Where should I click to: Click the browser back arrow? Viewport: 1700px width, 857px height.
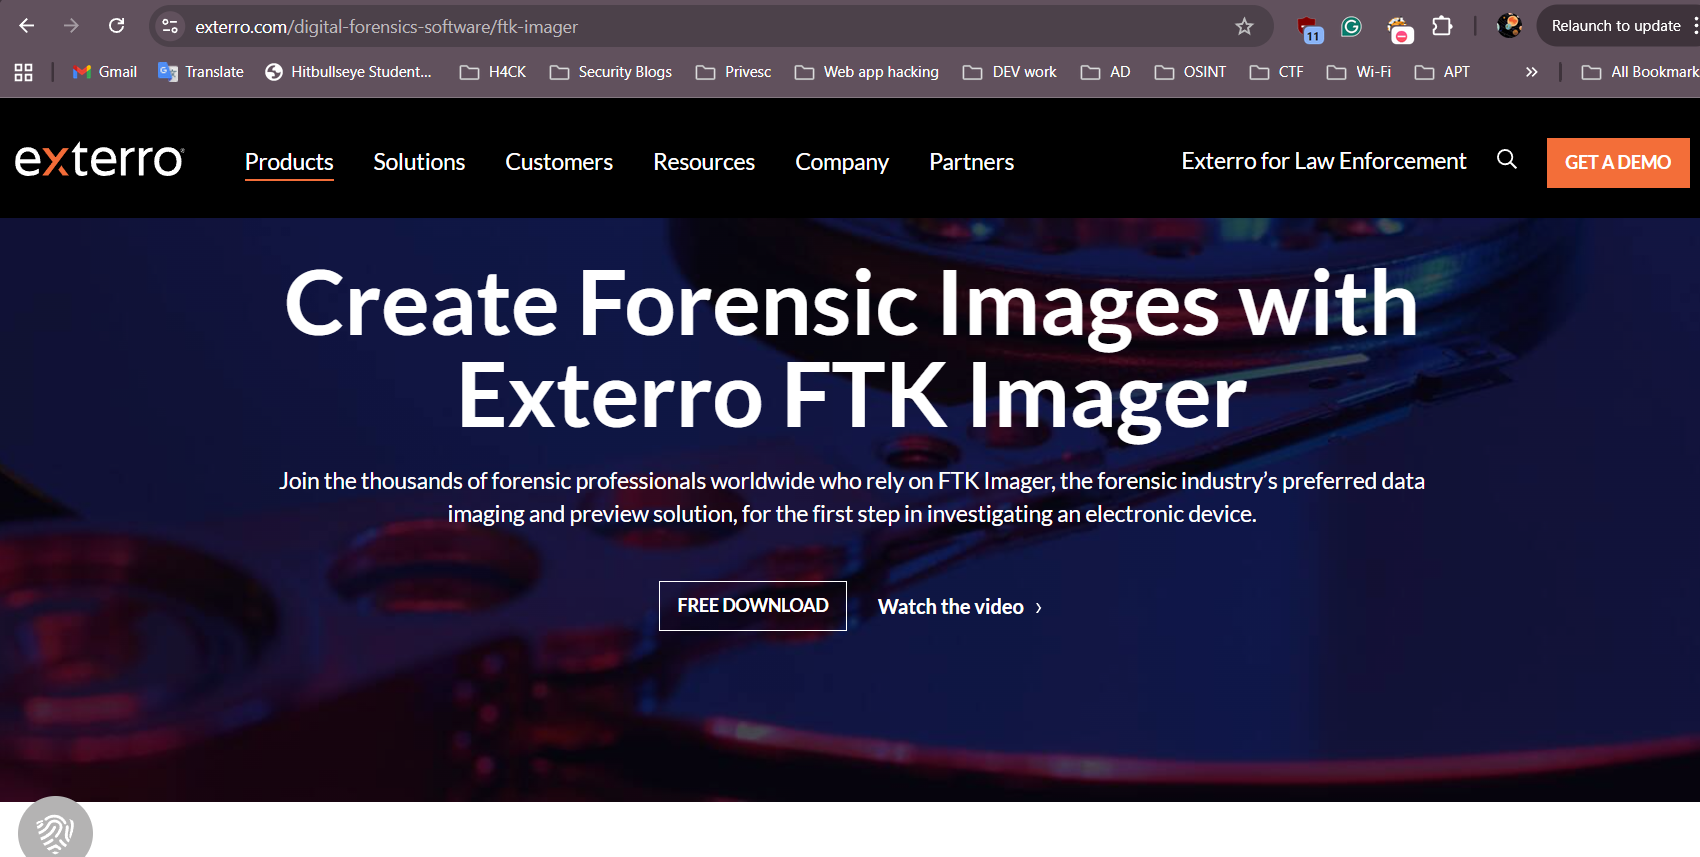27,26
